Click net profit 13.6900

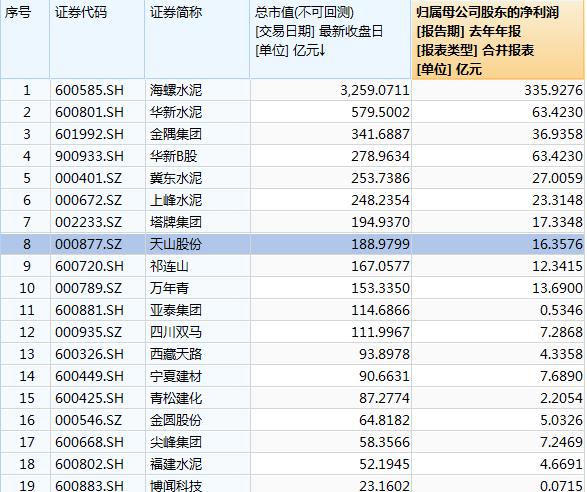point(557,288)
